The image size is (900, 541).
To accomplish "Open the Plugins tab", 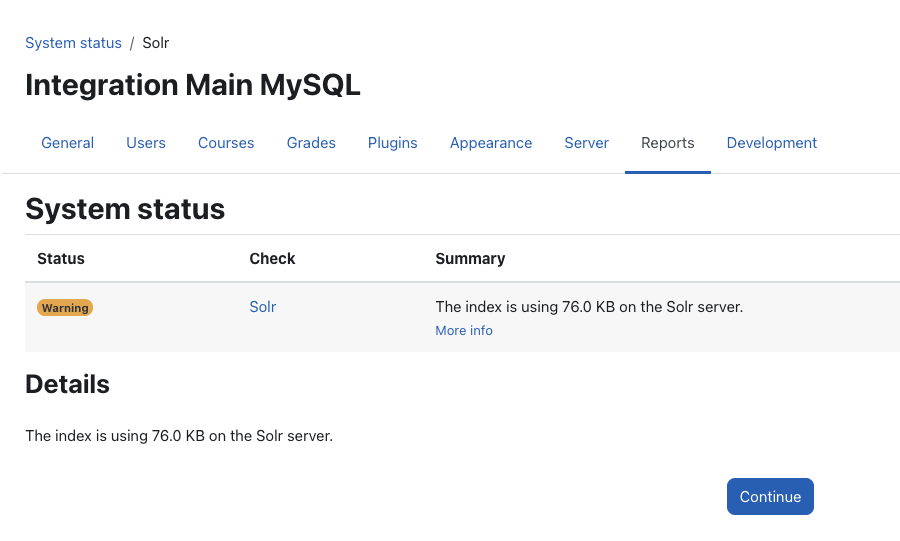I will pyautogui.click(x=393, y=143).
